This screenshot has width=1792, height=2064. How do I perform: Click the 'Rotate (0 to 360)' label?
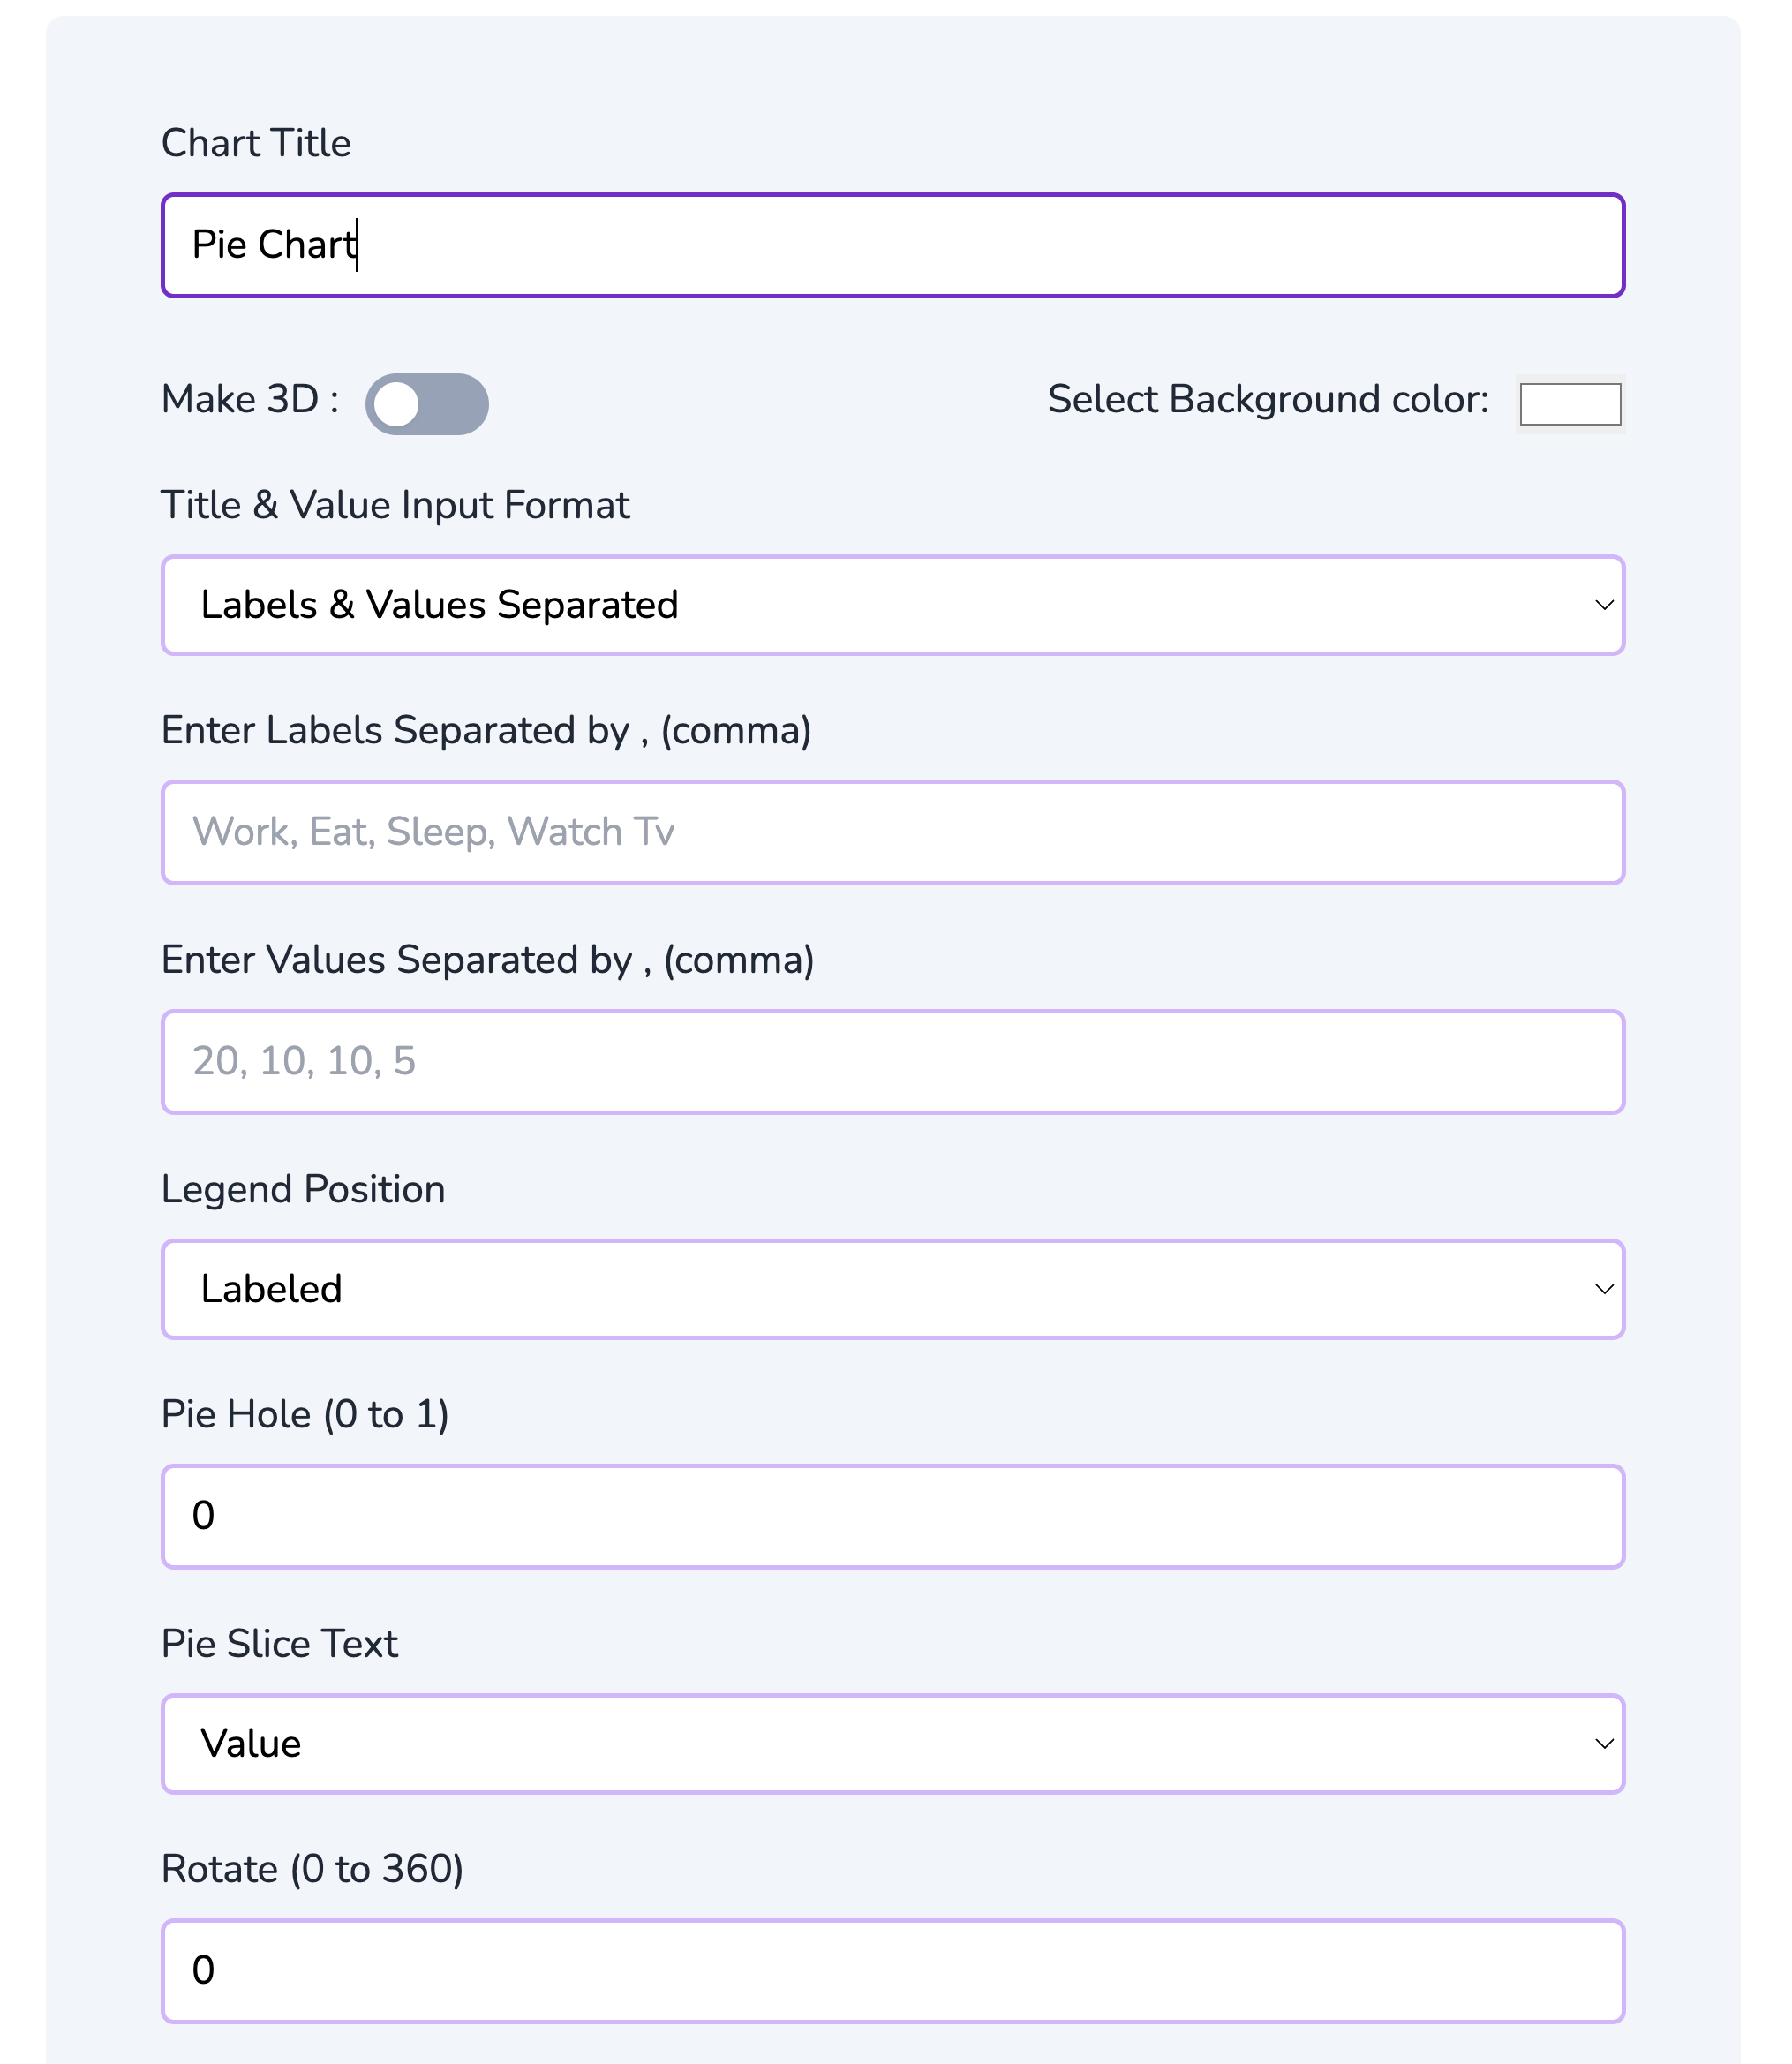point(312,1869)
